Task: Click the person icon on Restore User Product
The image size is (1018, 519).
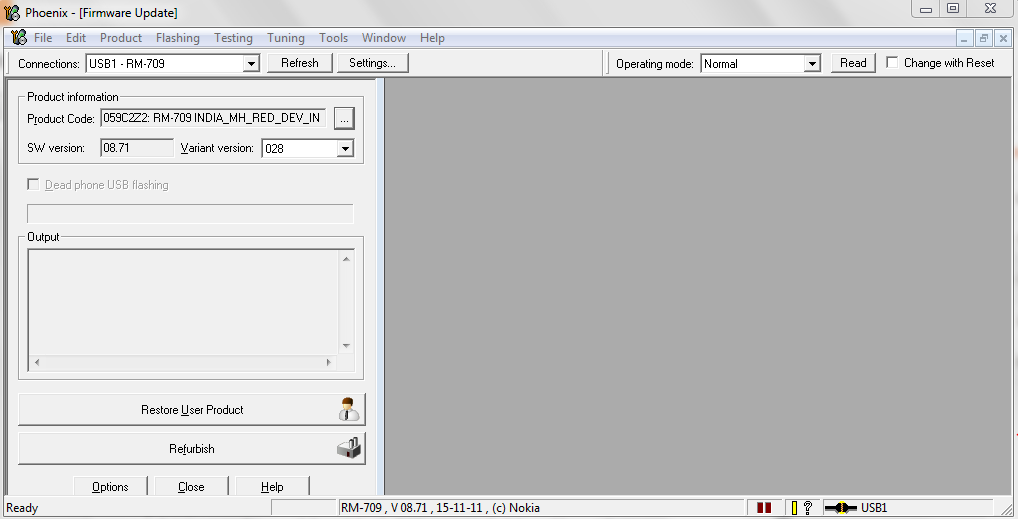Action: coord(349,409)
